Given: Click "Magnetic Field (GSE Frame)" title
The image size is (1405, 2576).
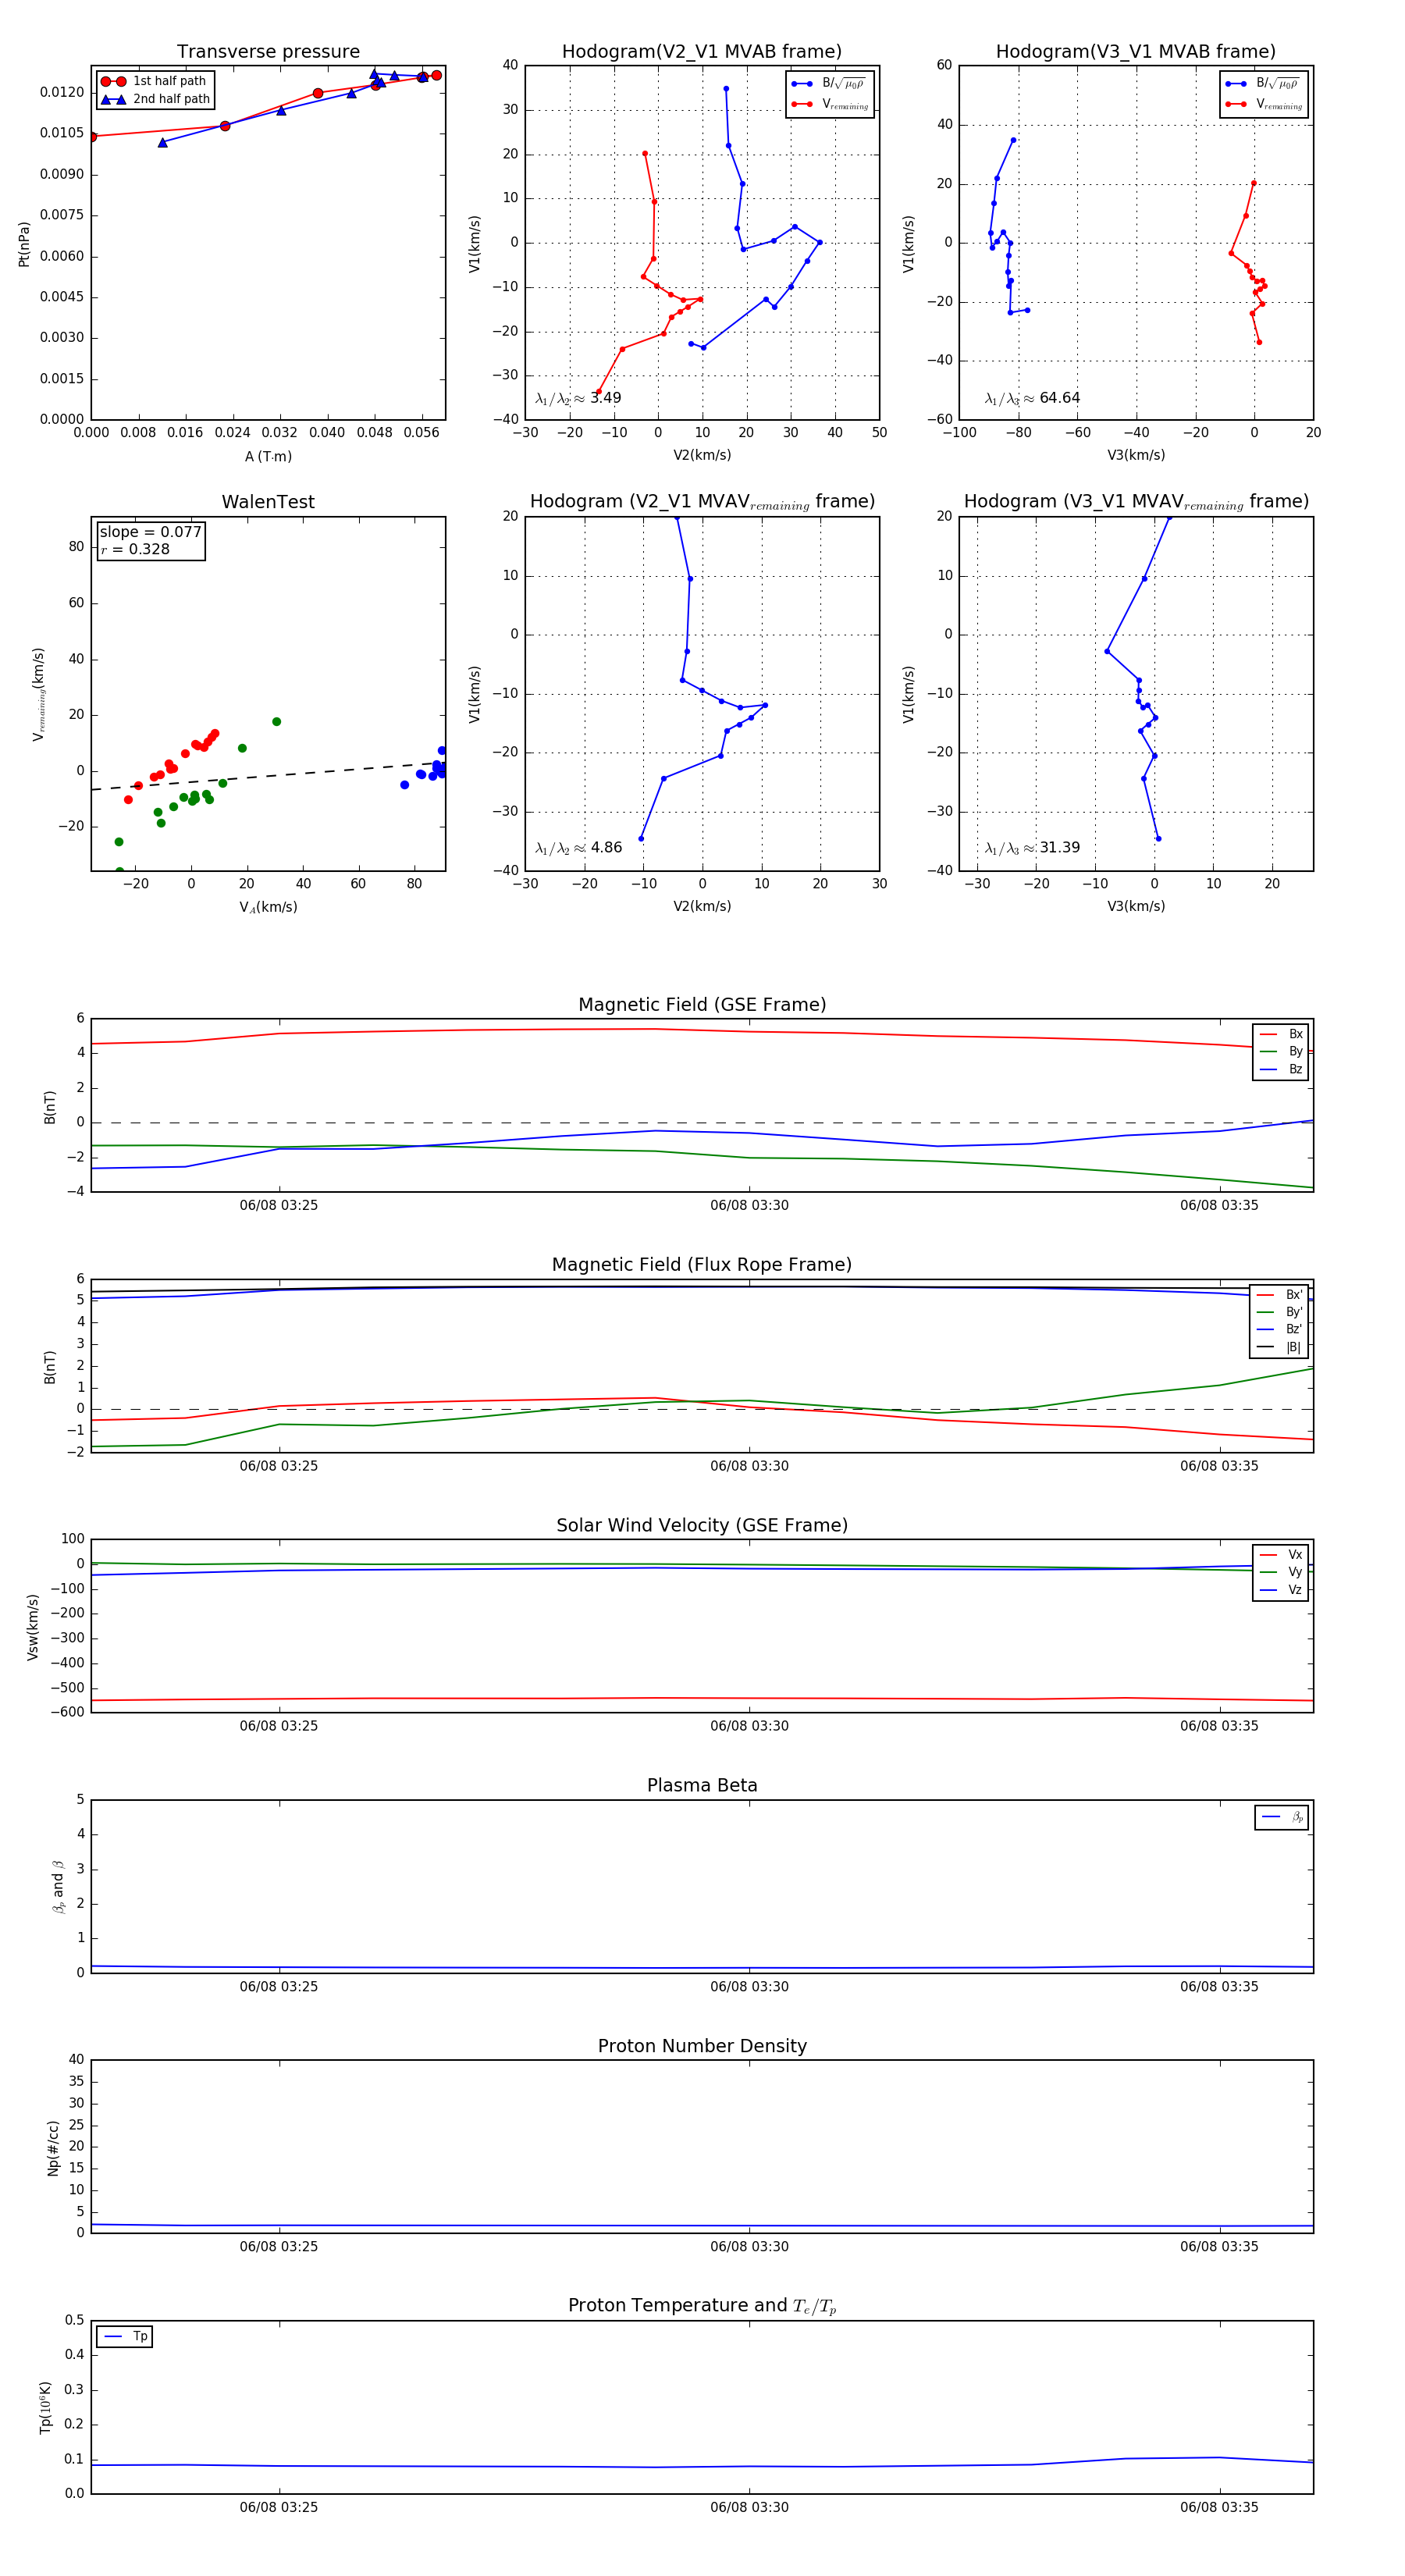Looking at the screenshot, I should coord(702,1005).
